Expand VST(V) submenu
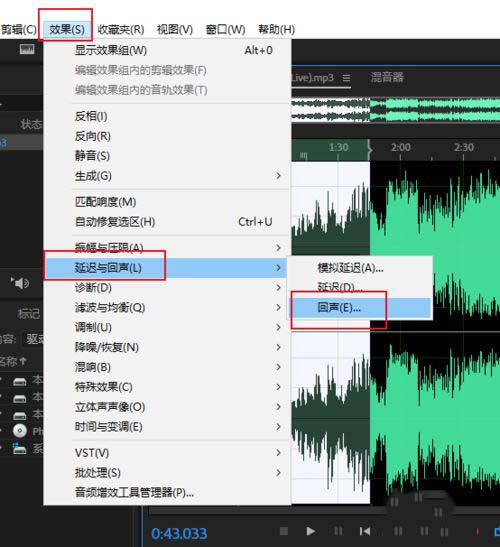The image size is (500, 547). click(167, 453)
